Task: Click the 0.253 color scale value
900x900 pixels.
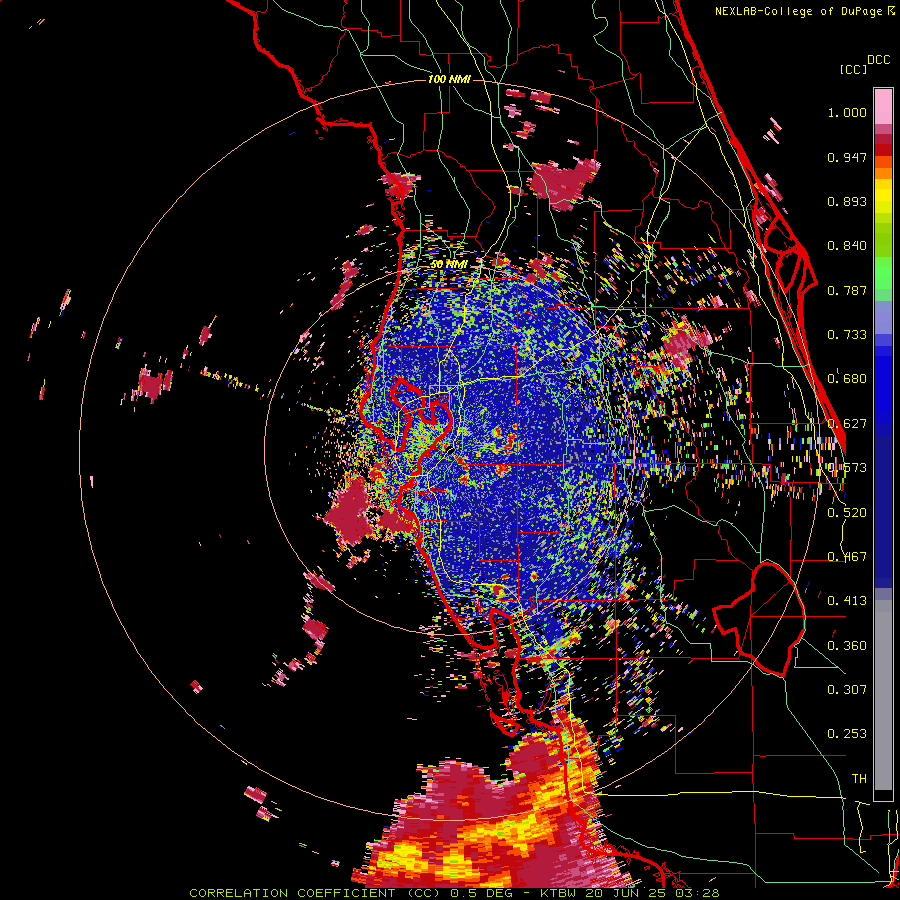Action: tap(847, 734)
